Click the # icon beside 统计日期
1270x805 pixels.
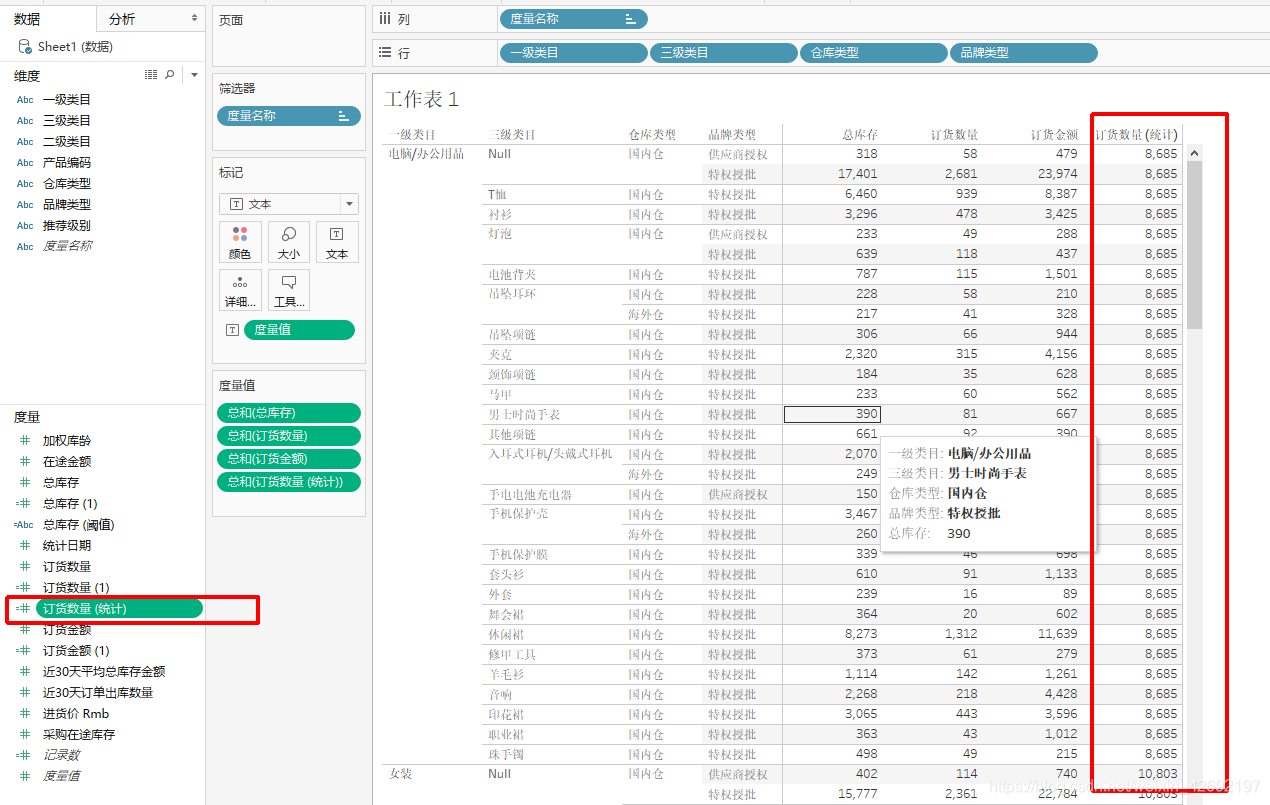25,546
